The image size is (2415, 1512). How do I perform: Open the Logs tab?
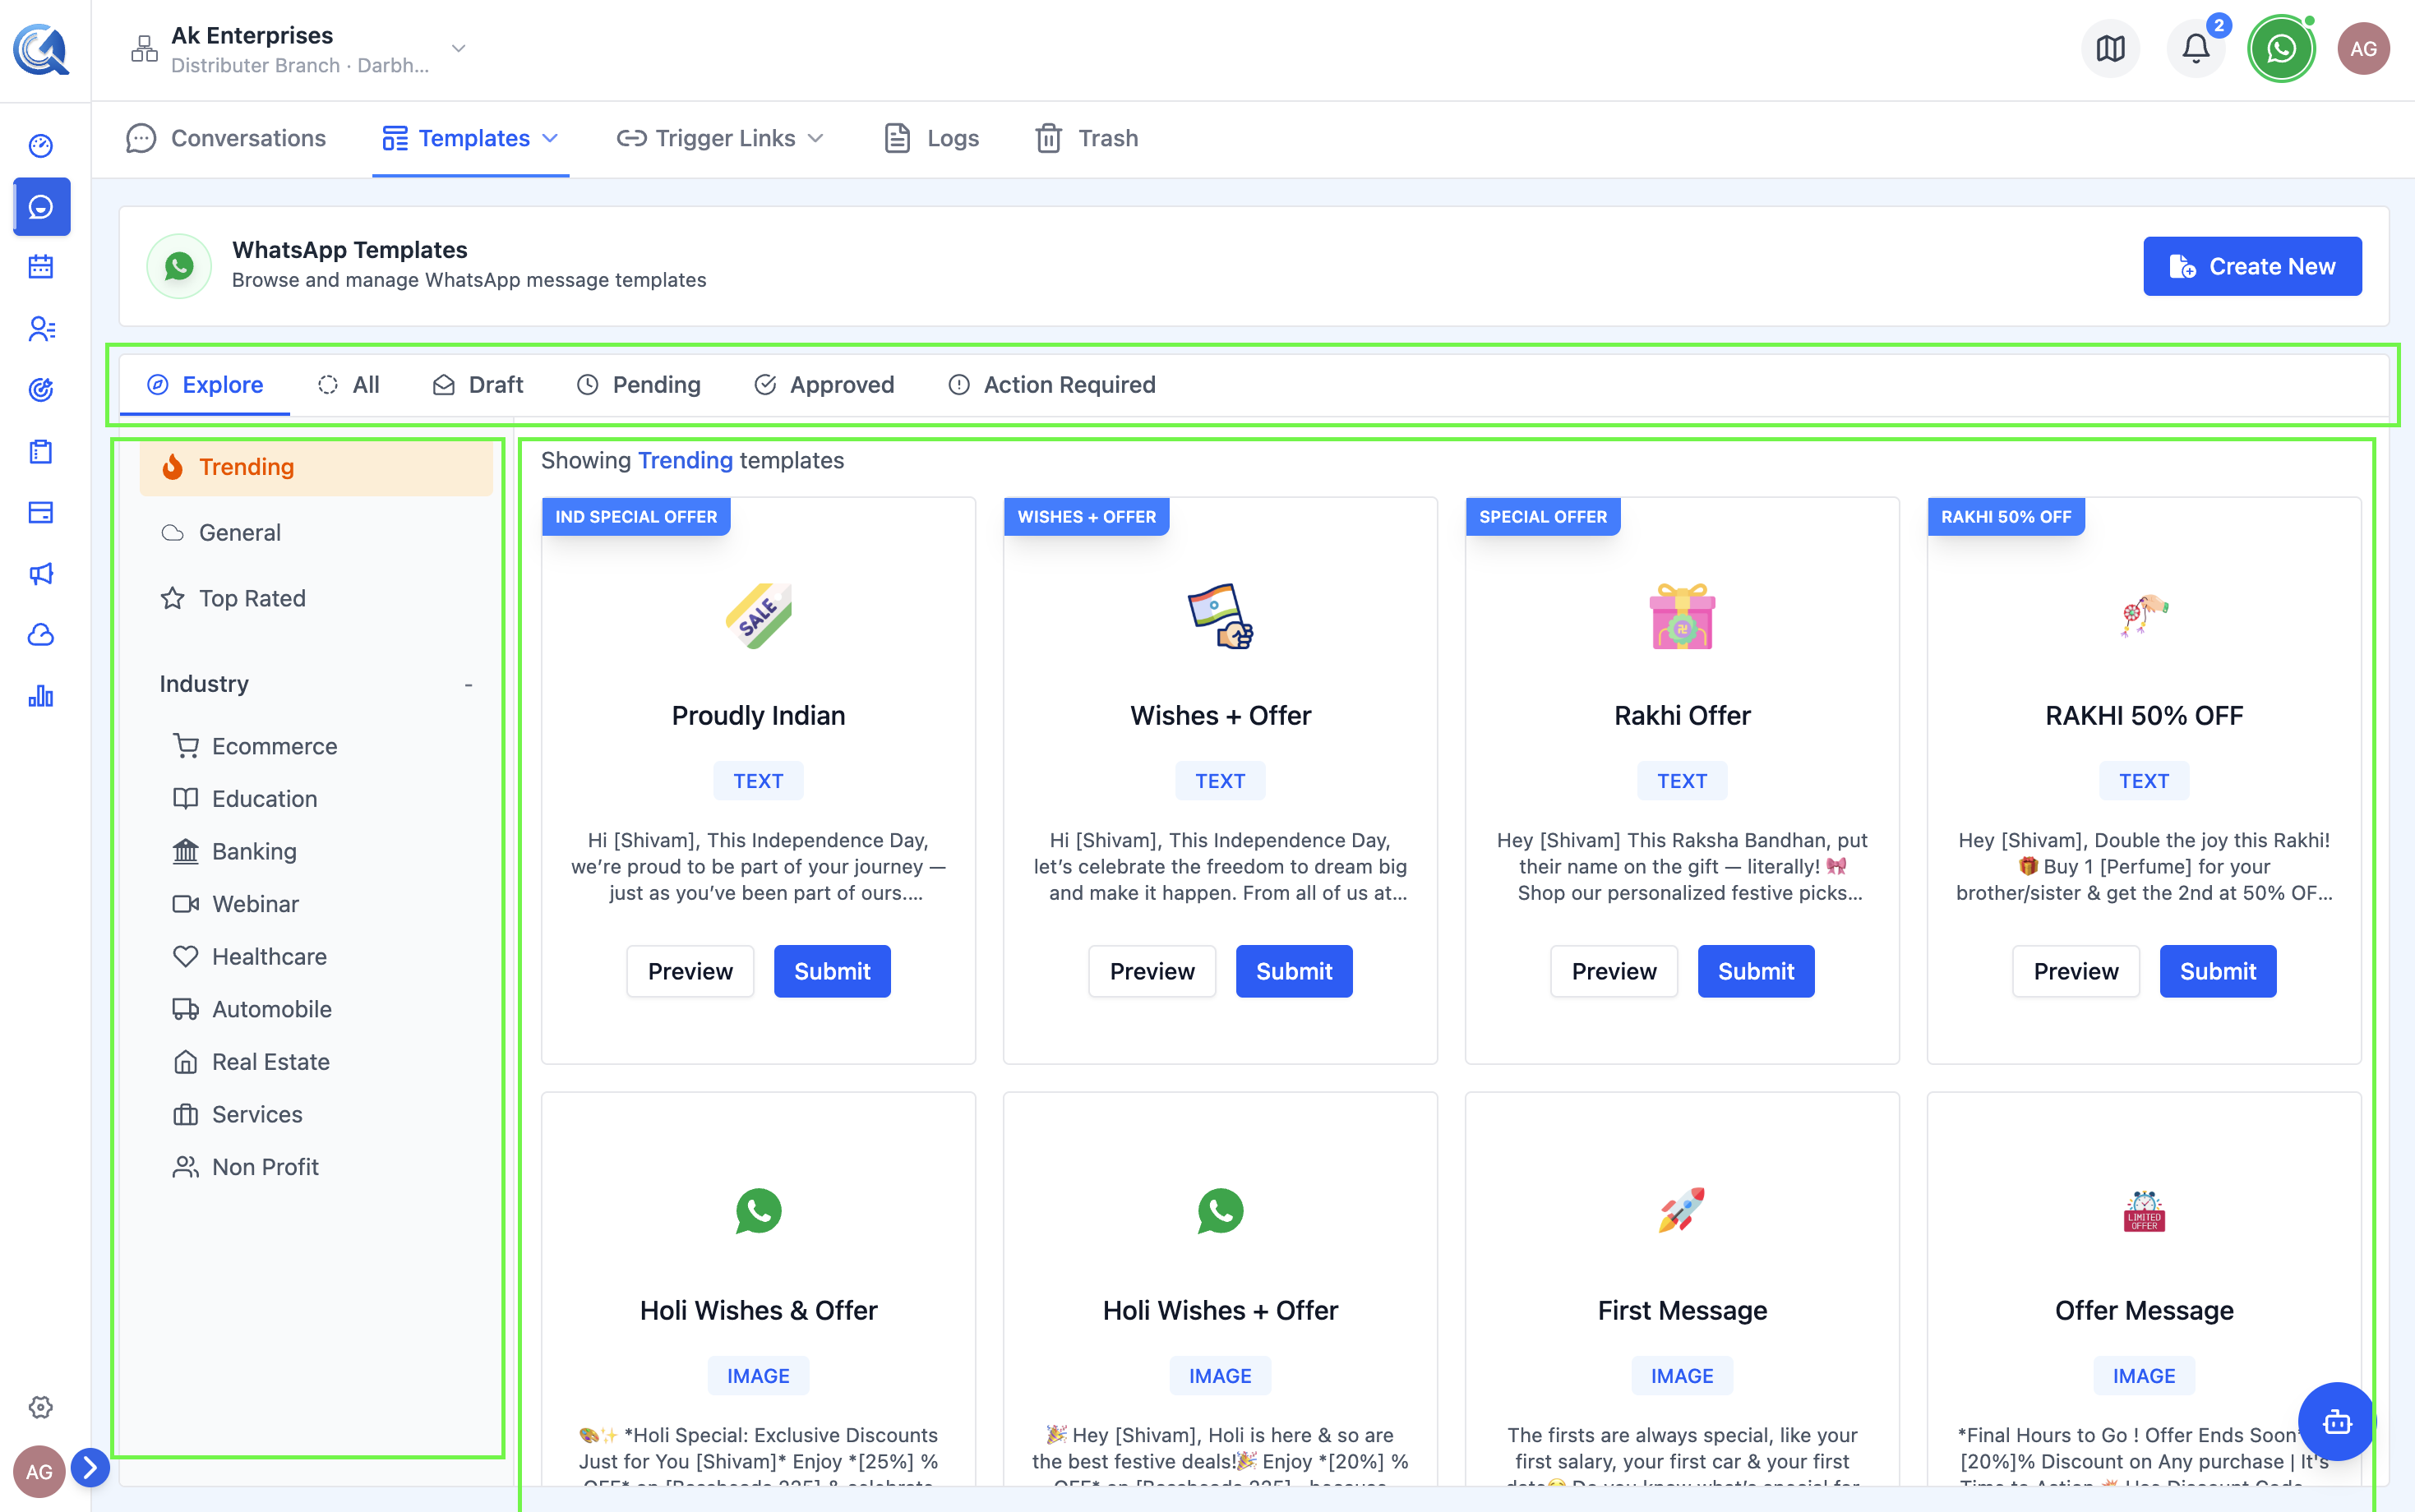click(932, 138)
